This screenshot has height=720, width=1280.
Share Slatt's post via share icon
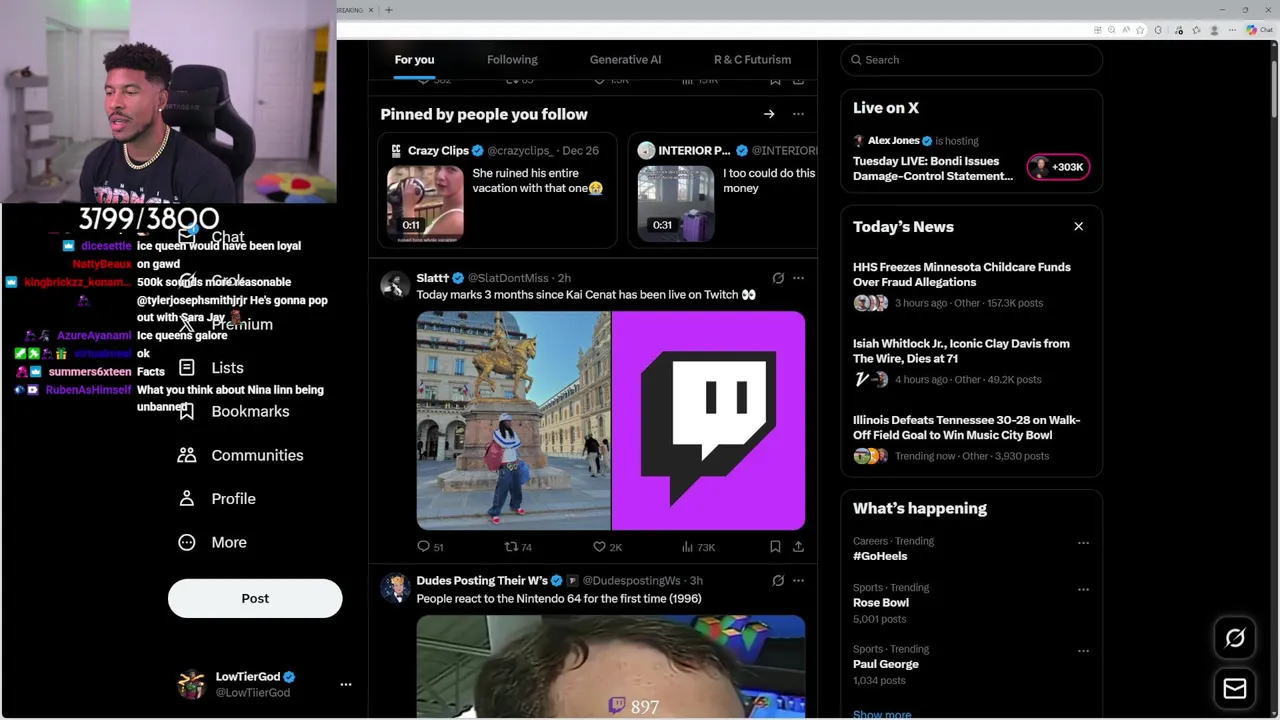tap(798, 547)
